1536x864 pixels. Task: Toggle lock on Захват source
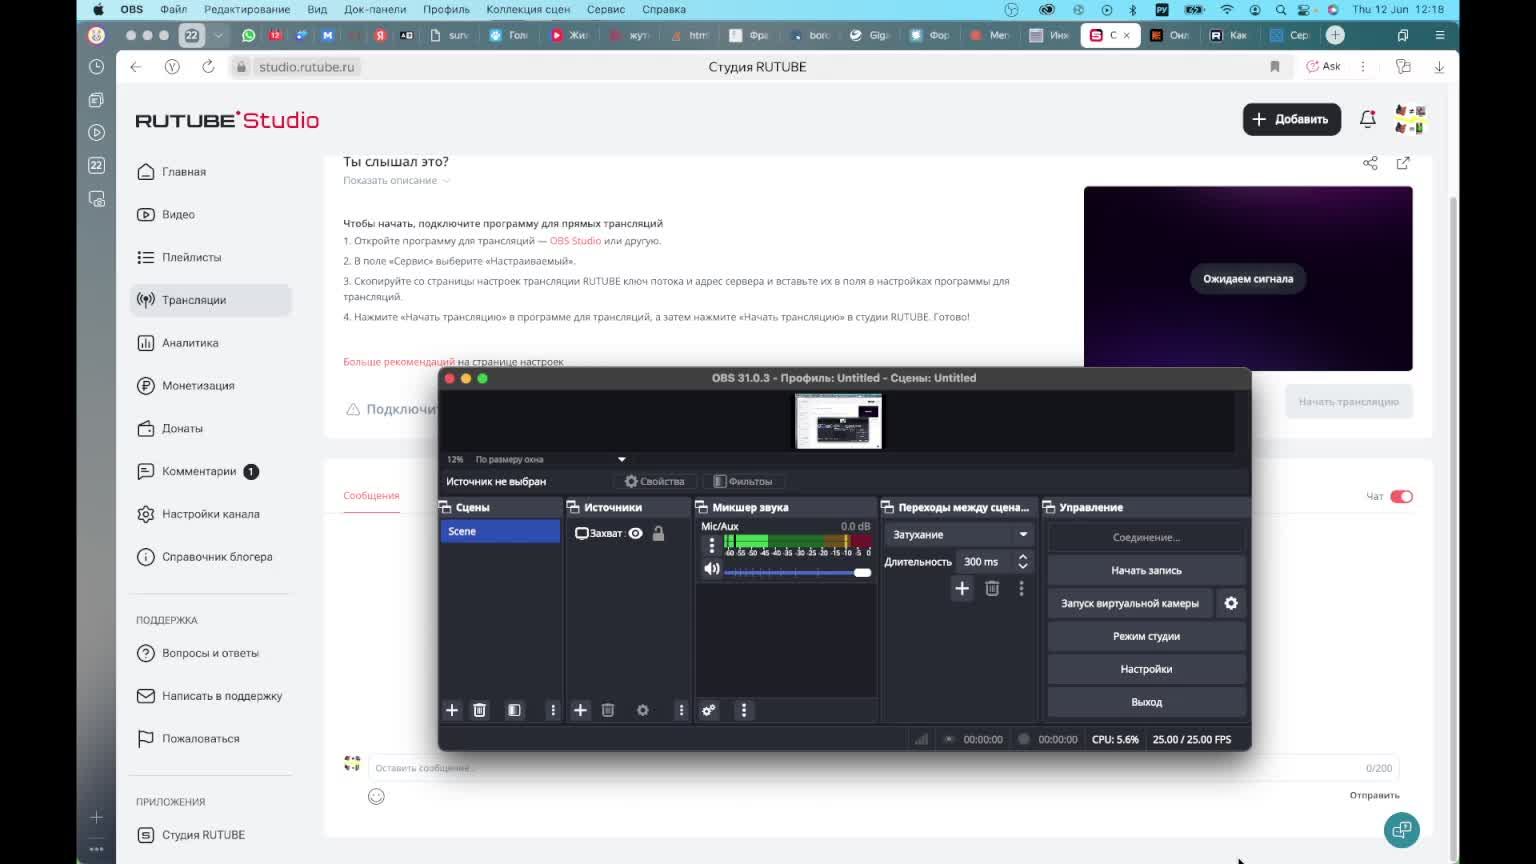pos(658,533)
